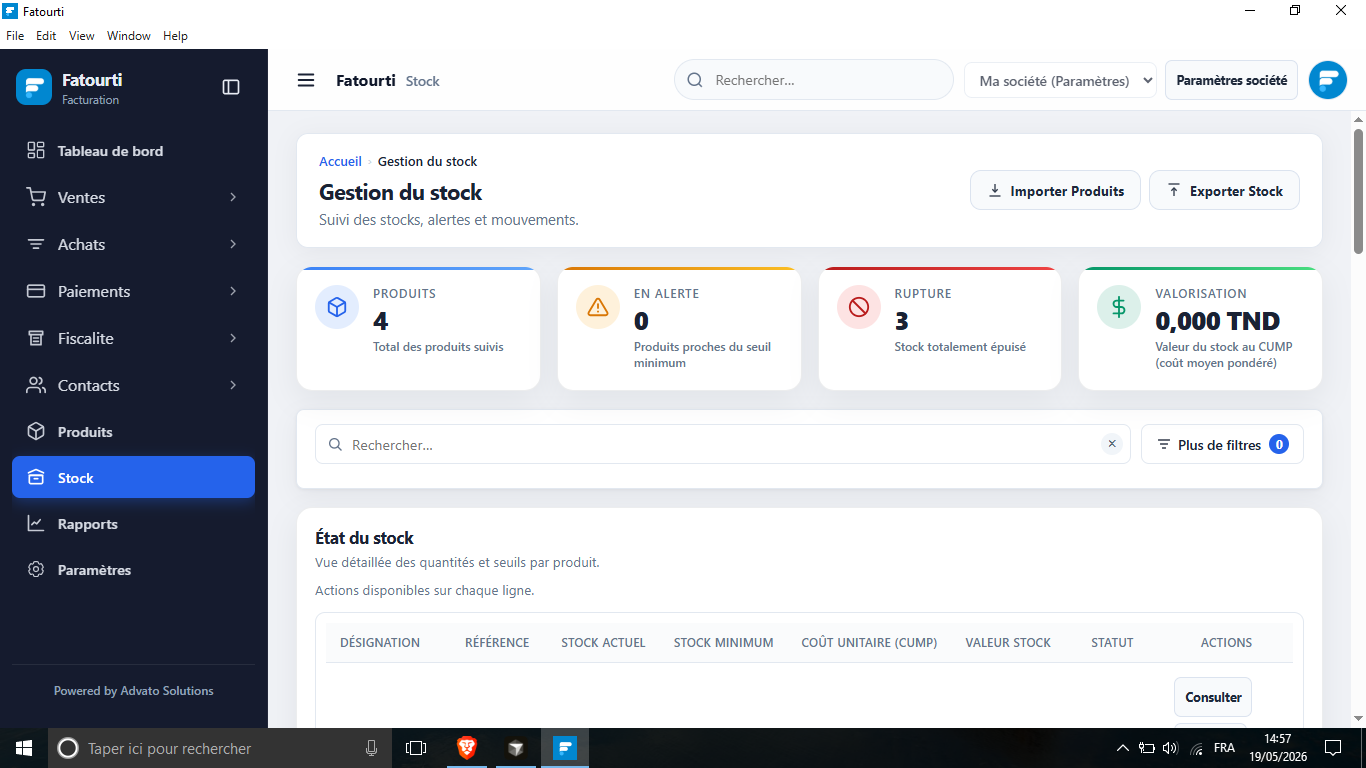
Task: Show hidden system tray icons
Action: (x=1122, y=747)
